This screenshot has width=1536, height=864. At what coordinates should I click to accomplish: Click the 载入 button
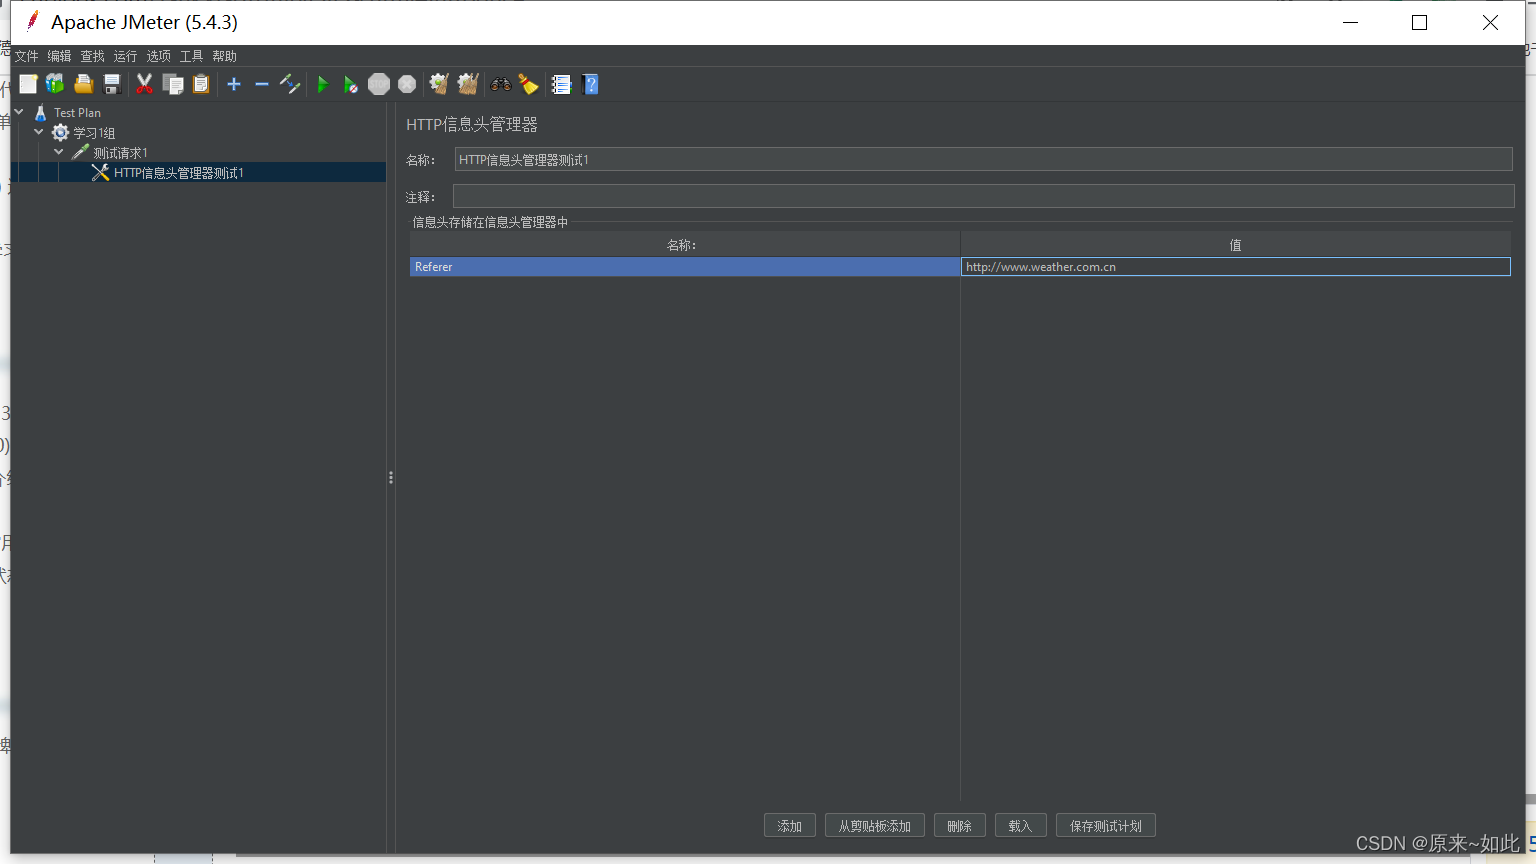[1020, 826]
